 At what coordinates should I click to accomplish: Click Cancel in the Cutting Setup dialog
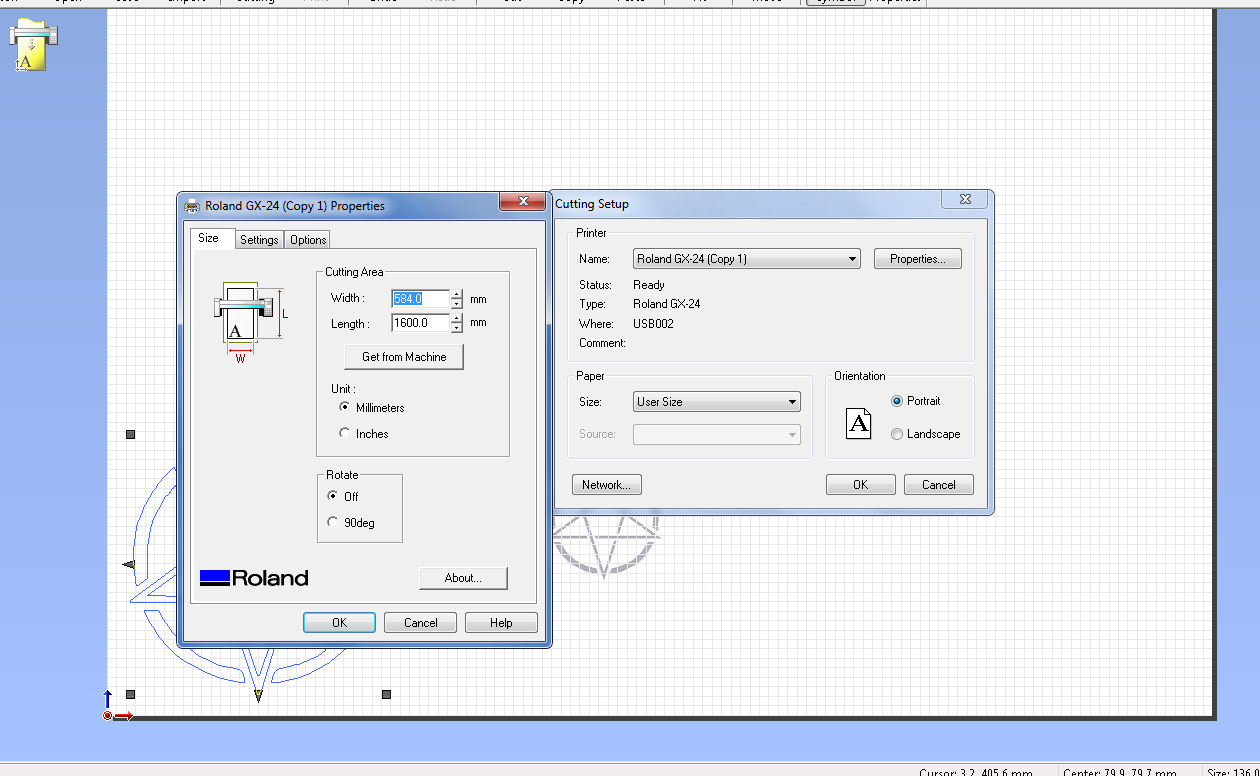(938, 485)
